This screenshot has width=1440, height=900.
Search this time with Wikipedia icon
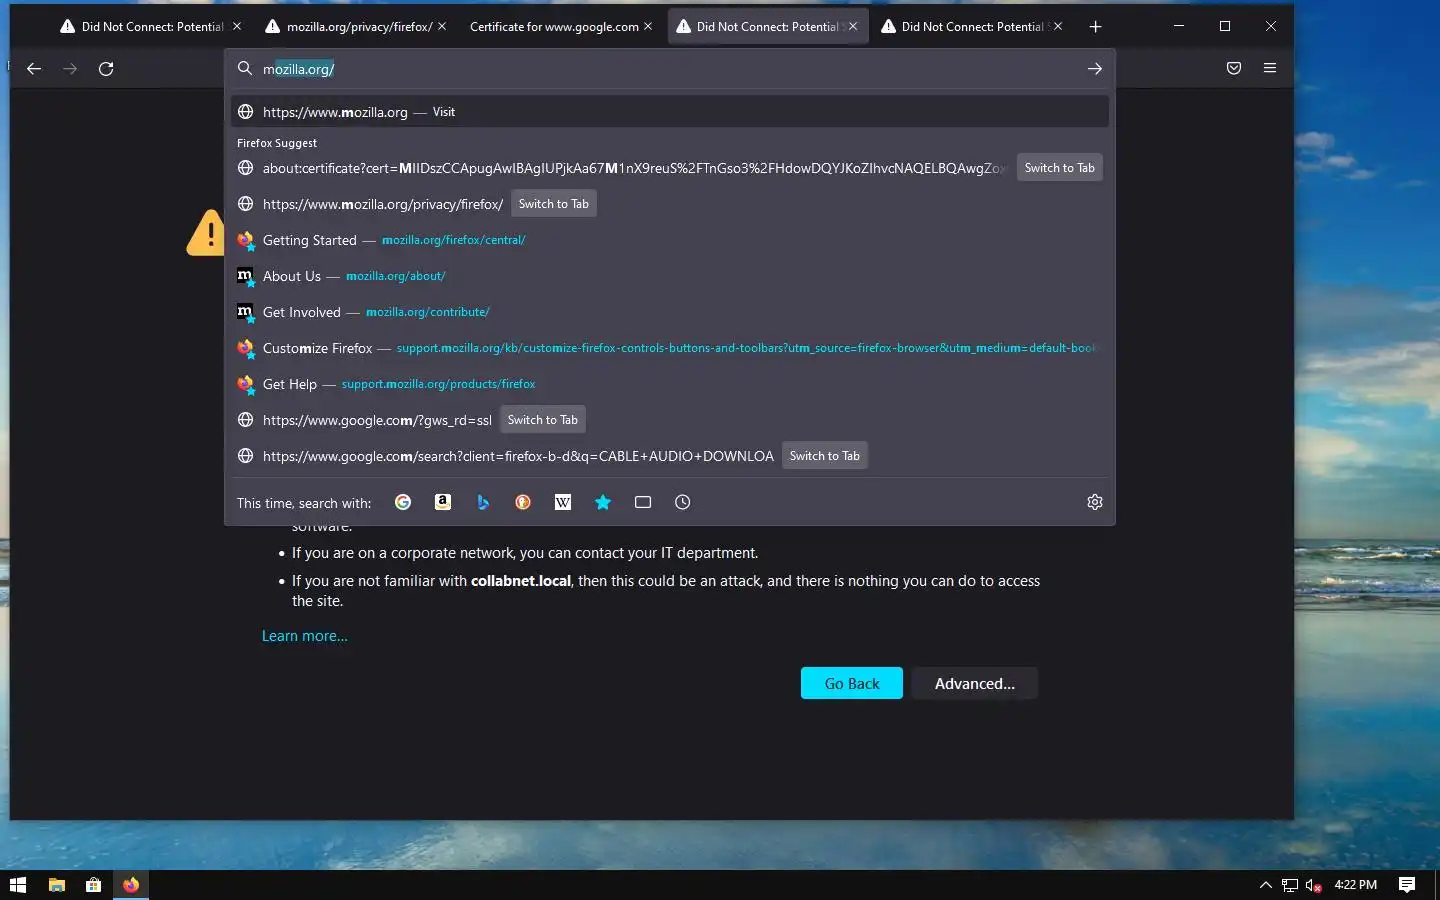[563, 502]
